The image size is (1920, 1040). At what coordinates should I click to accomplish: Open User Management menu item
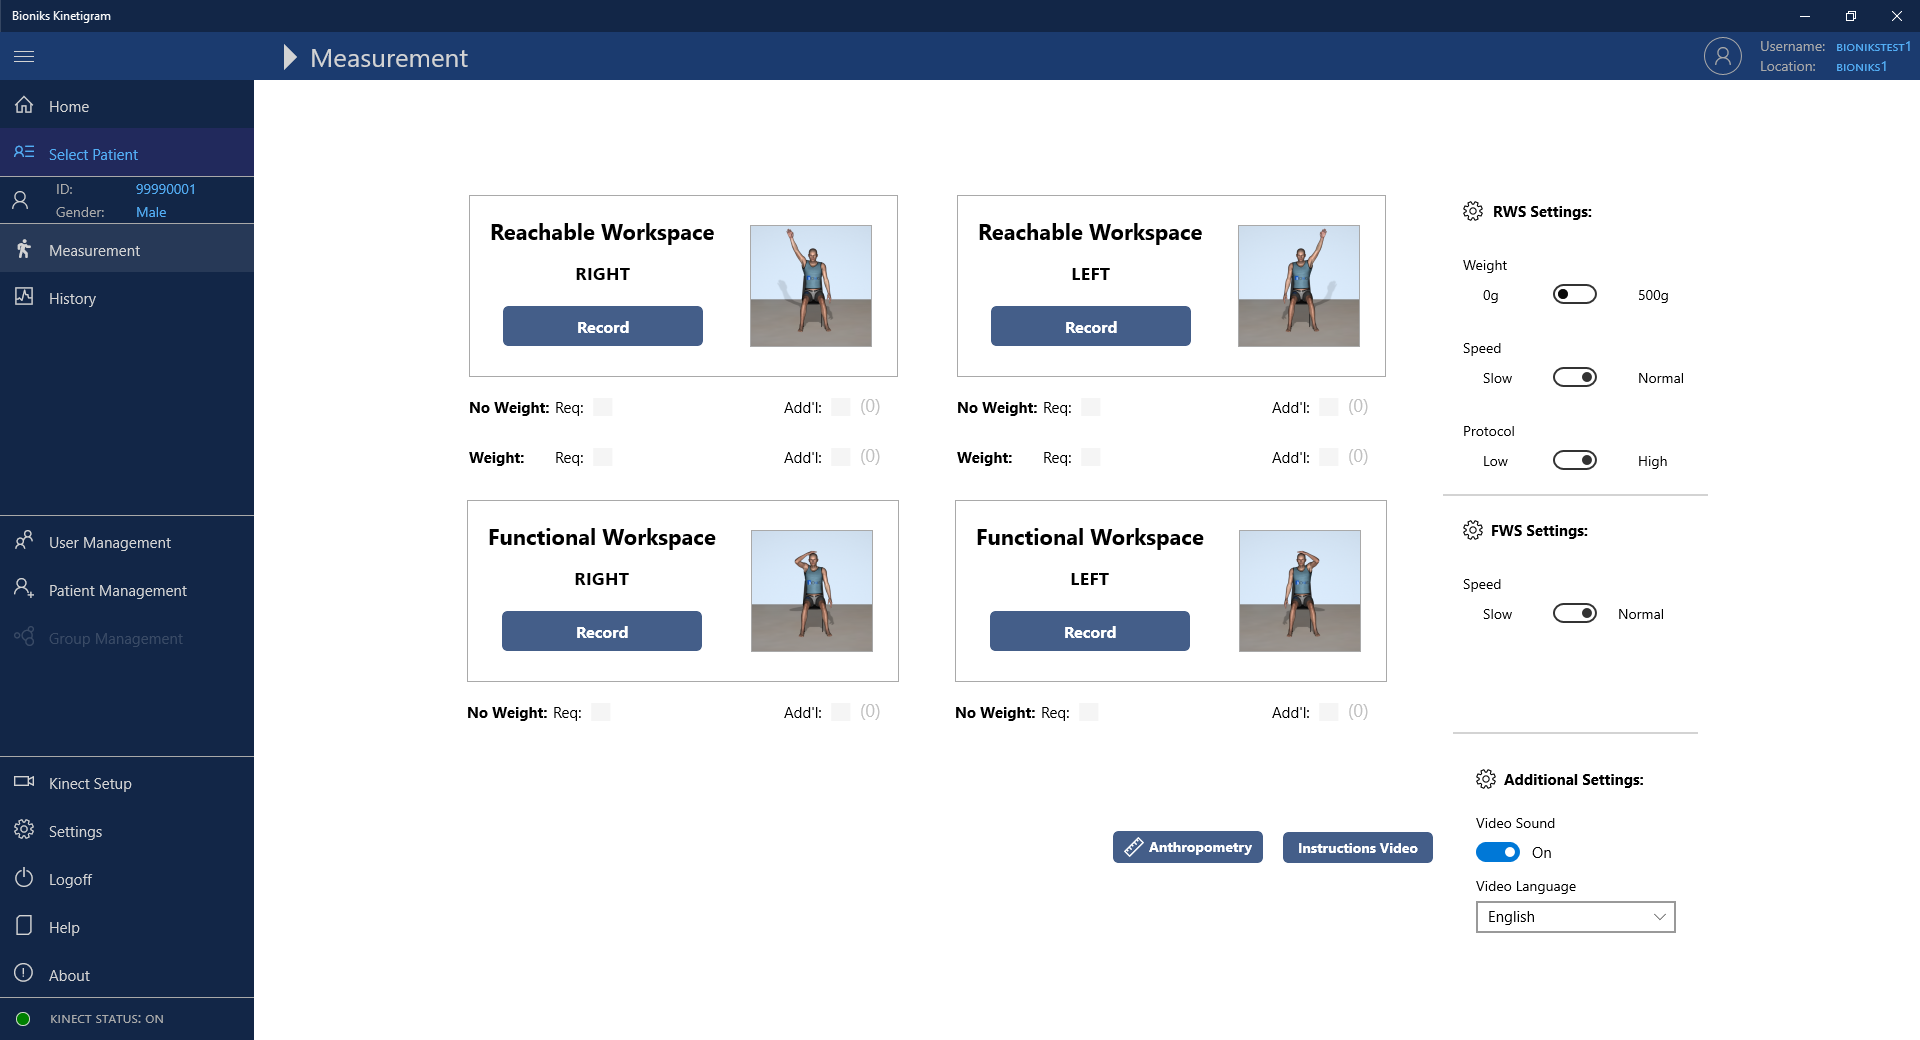click(110, 543)
